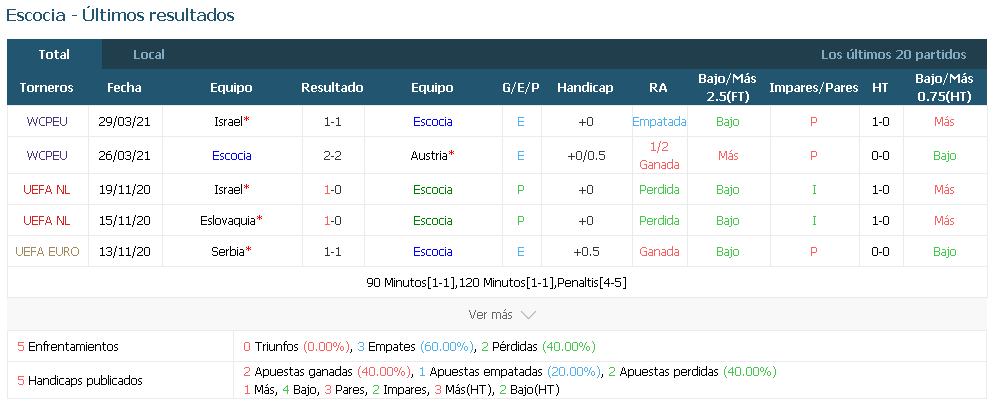994x406 pixels.
Task: Switch to the Local tab
Action: tap(149, 55)
